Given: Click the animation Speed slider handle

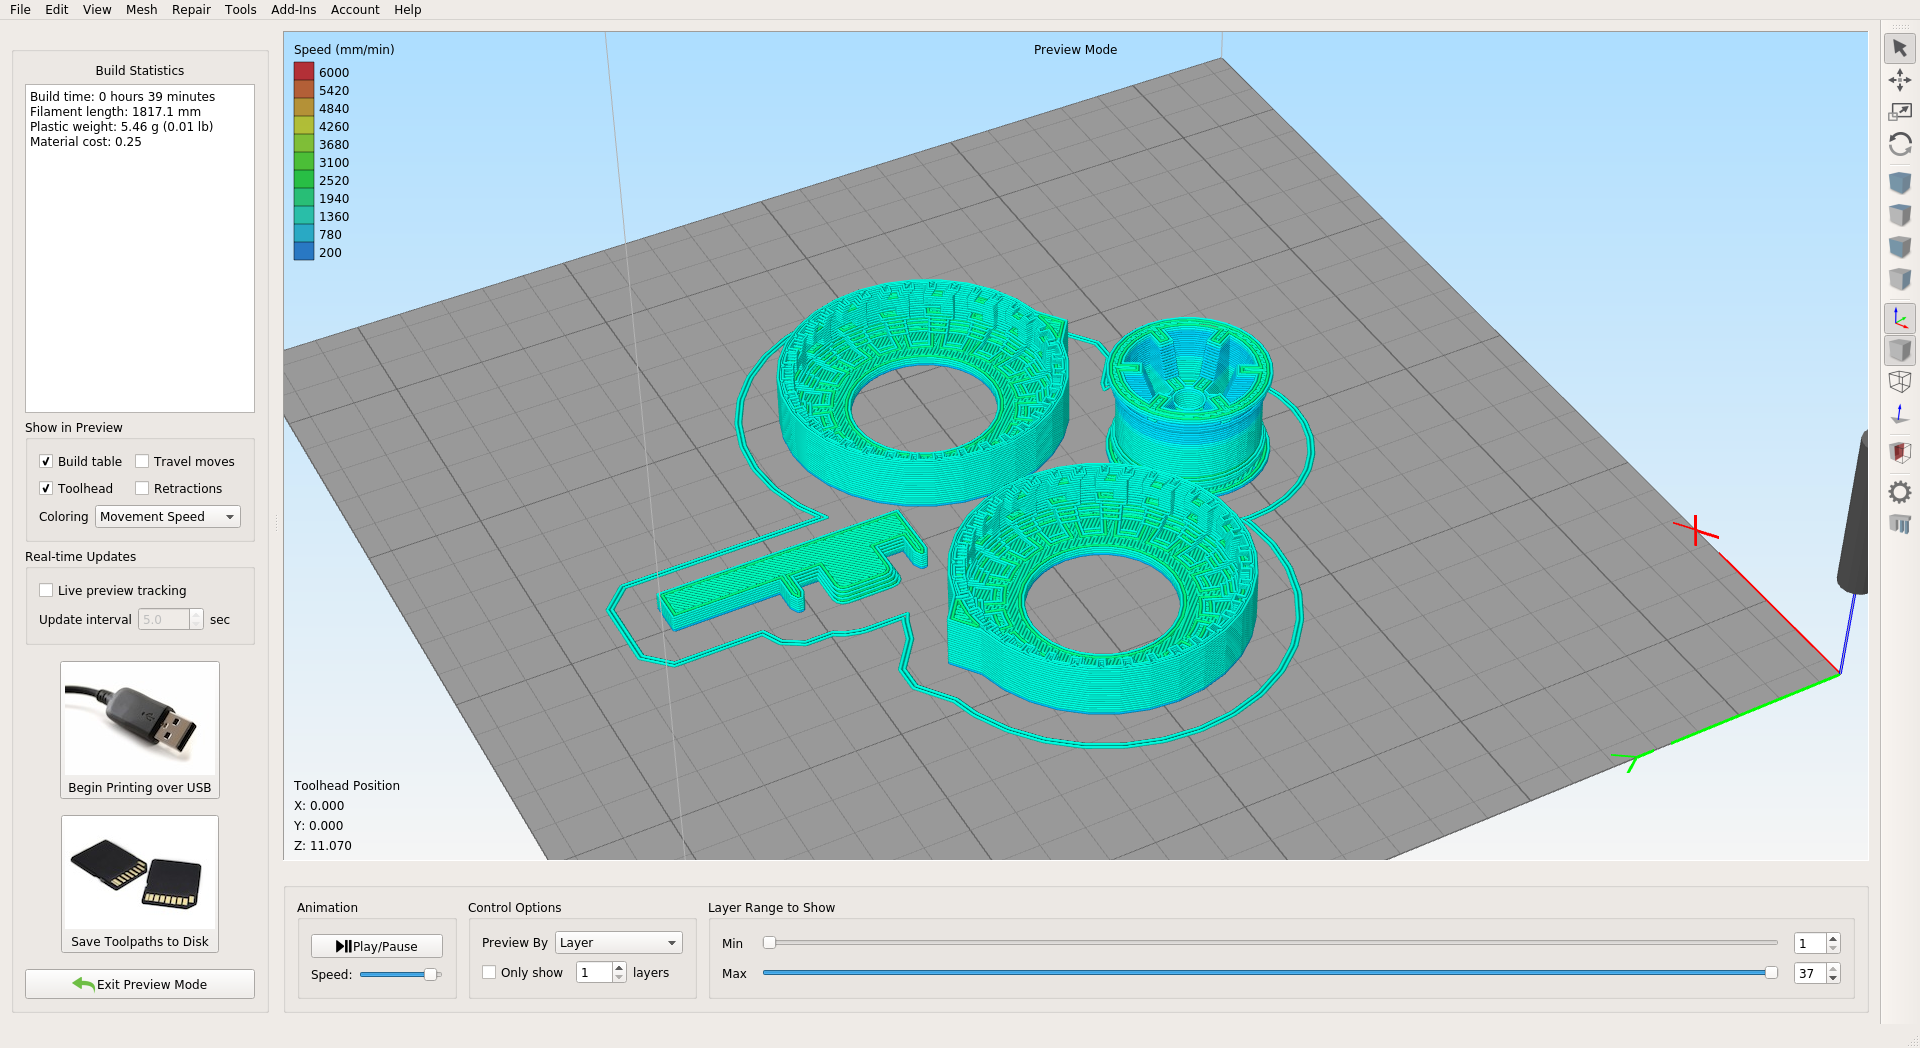Looking at the screenshot, I should pyautogui.click(x=430, y=974).
